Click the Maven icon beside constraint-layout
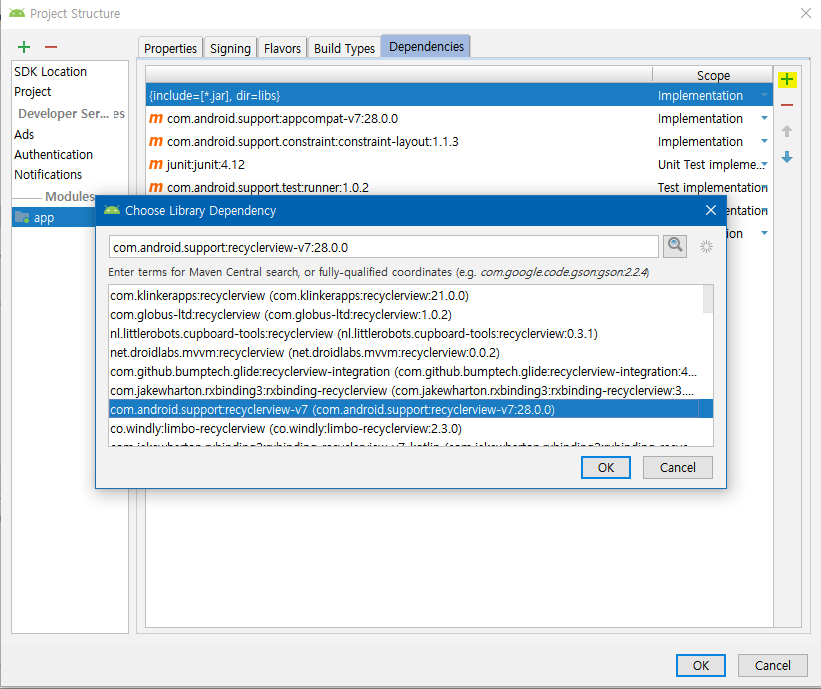The width and height of the screenshot is (821, 689). pos(156,142)
